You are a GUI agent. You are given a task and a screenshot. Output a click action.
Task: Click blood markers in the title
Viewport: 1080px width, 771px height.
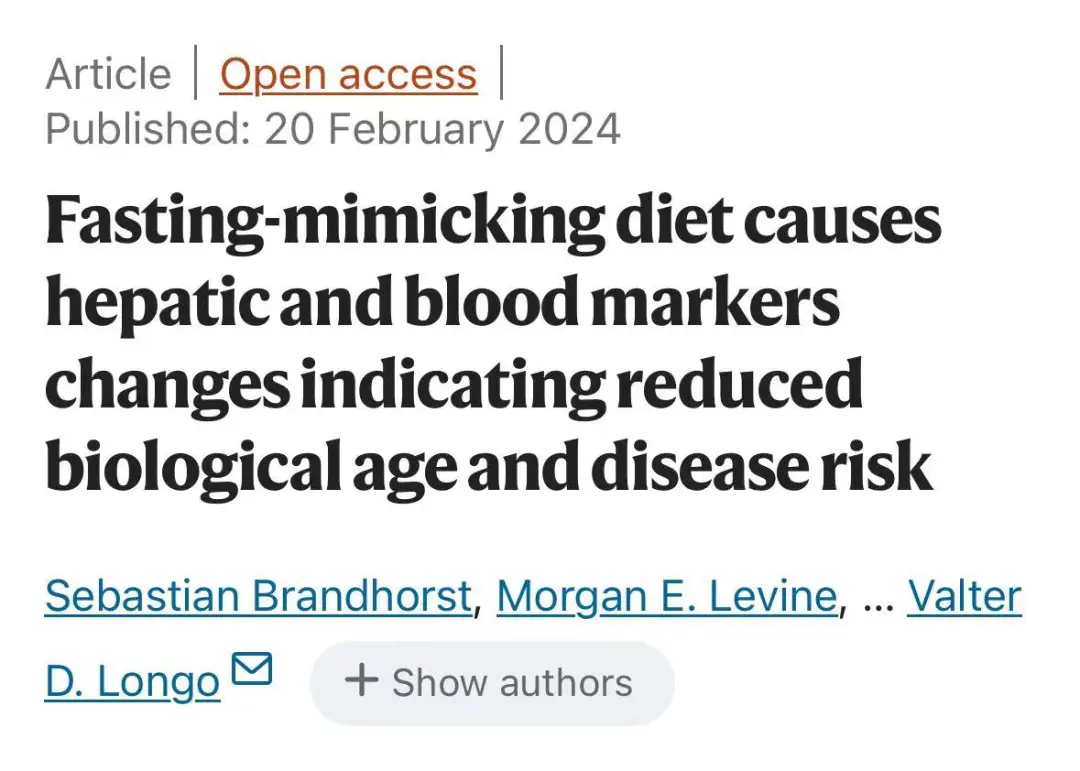(x=621, y=305)
